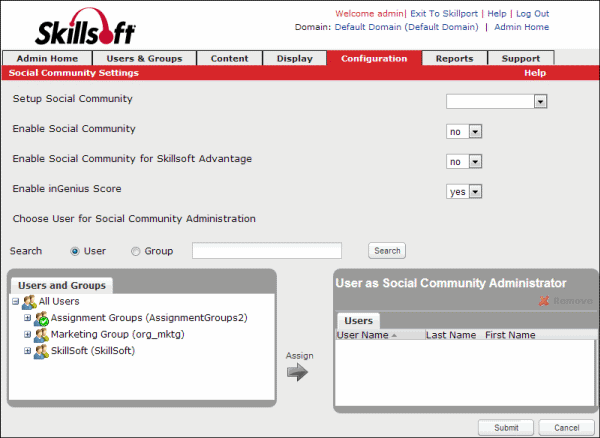600x438 pixels.
Task: Click the Assign arrow icon
Action: tap(297, 372)
